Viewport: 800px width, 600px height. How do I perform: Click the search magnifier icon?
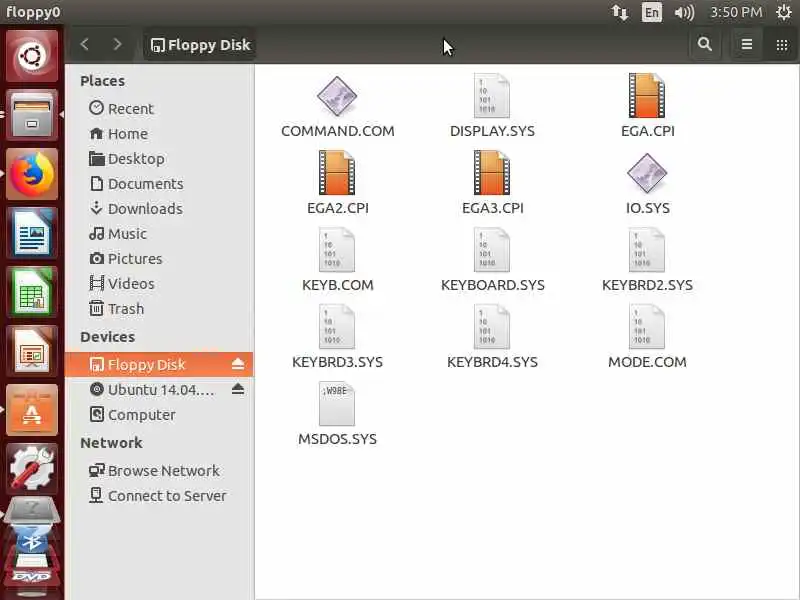[705, 44]
